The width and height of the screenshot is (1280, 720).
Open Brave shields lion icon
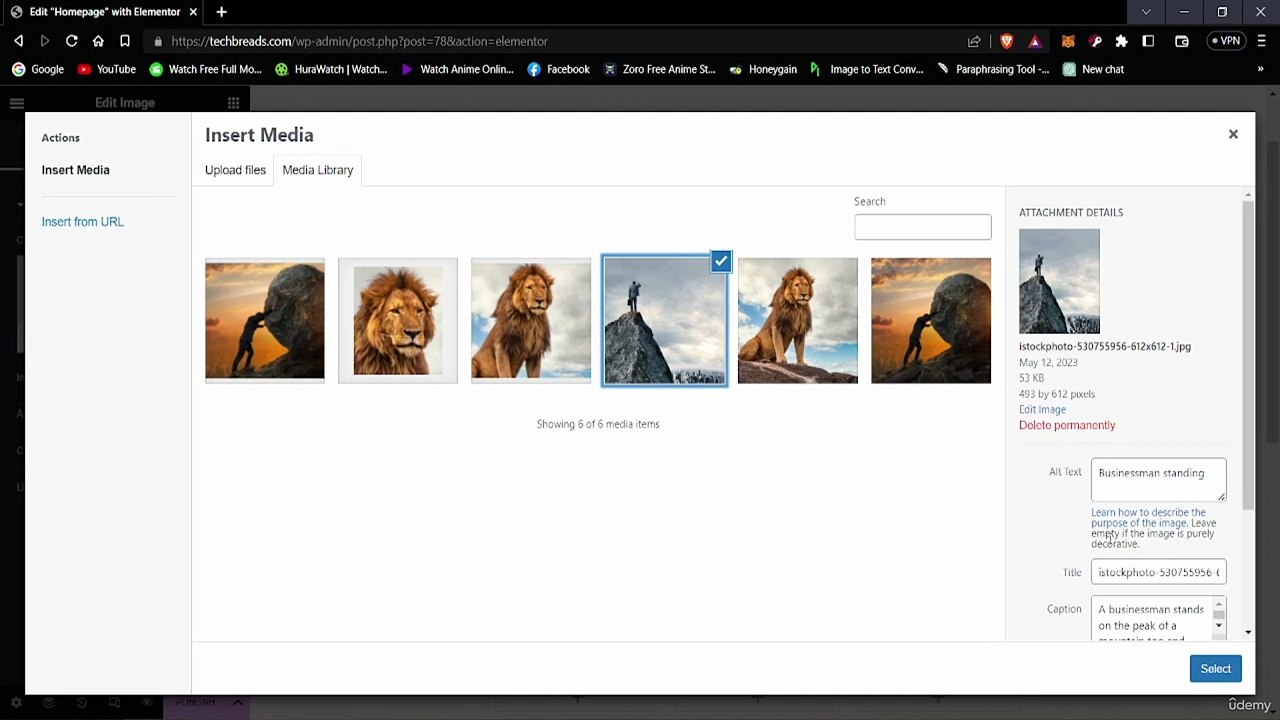pyautogui.click(x=1006, y=41)
